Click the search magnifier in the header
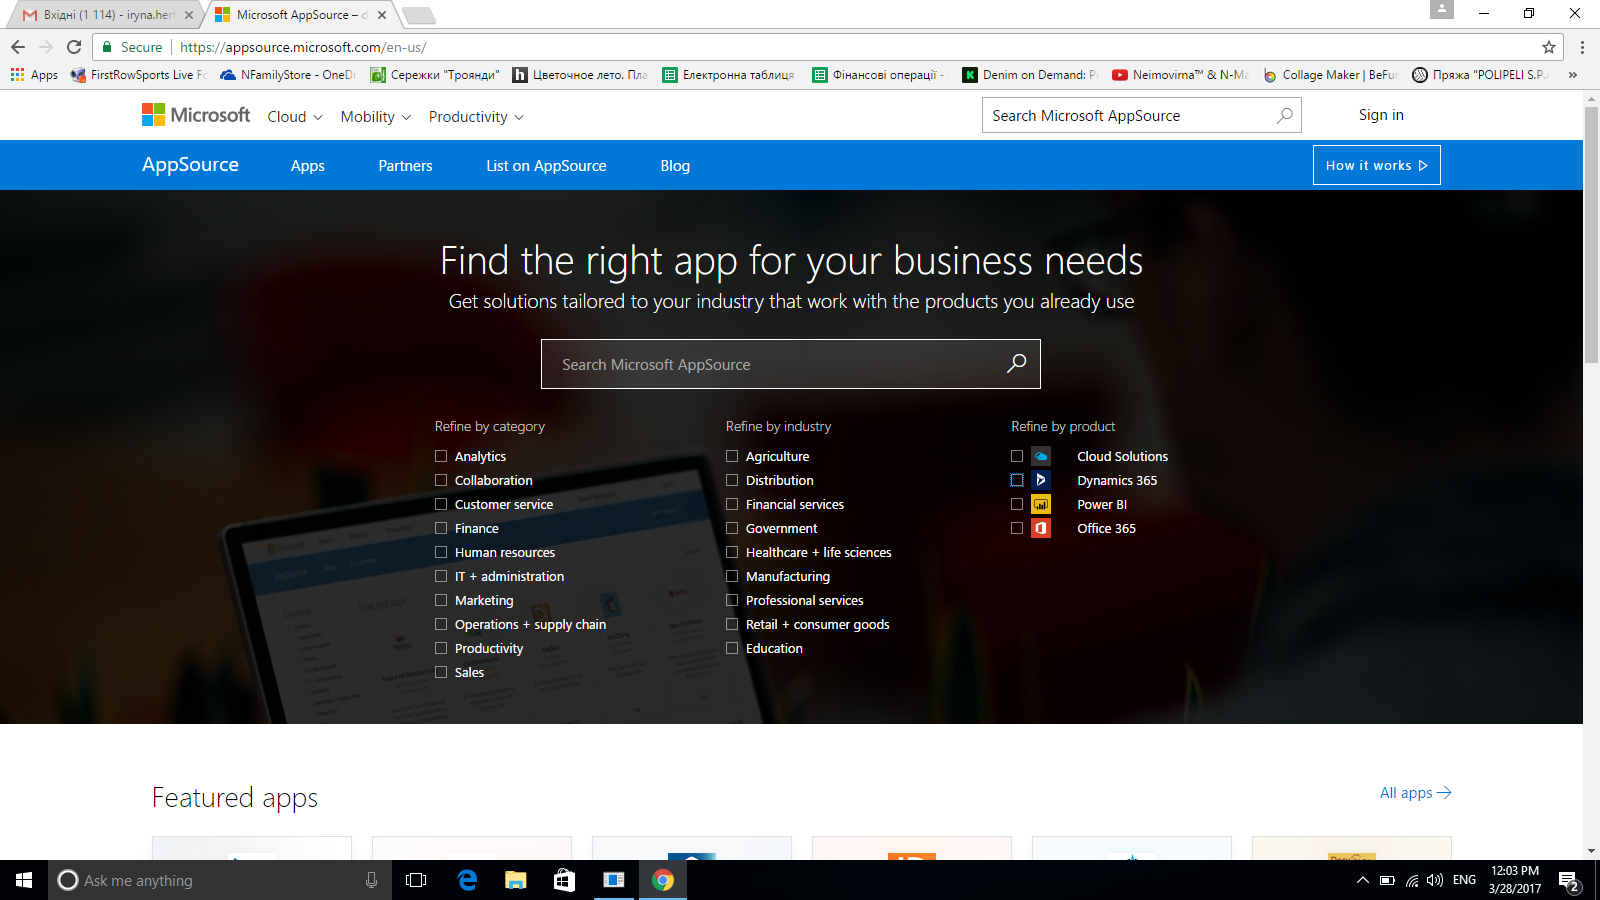Screen dimensions: 1600x900 pos(1285,116)
